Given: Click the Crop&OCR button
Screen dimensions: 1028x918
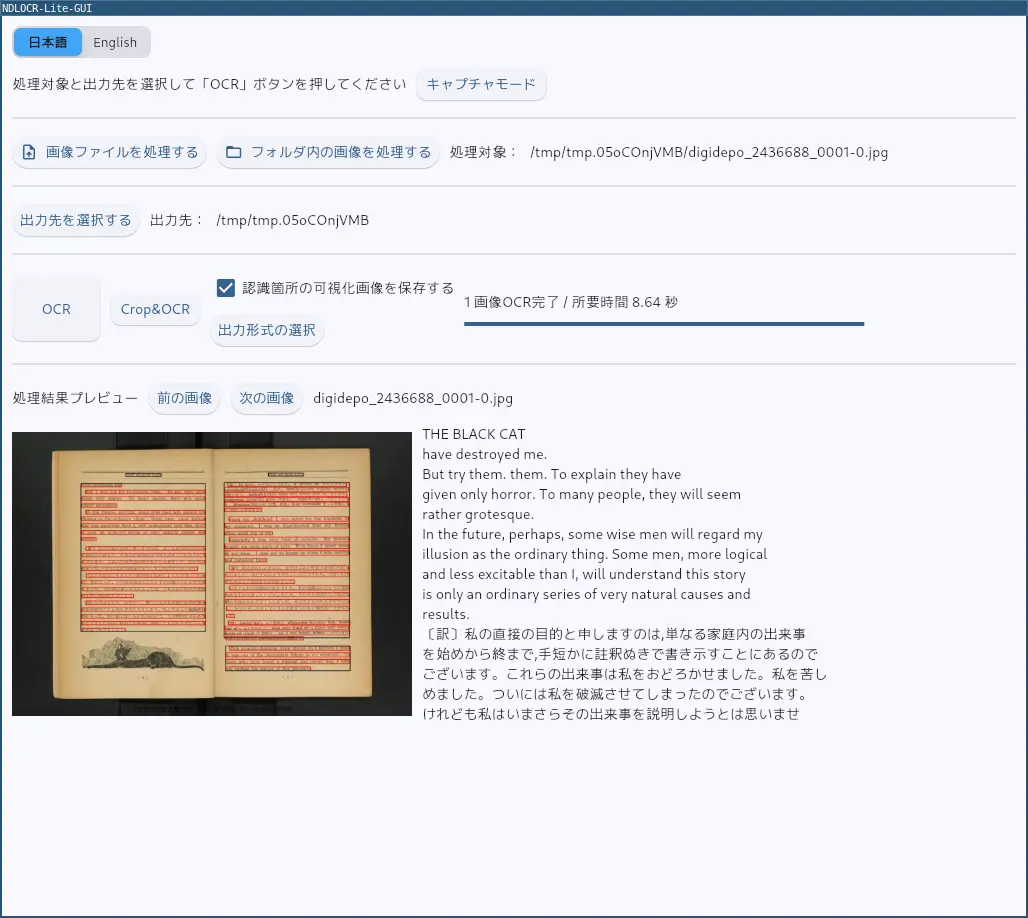Looking at the screenshot, I should (x=155, y=309).
